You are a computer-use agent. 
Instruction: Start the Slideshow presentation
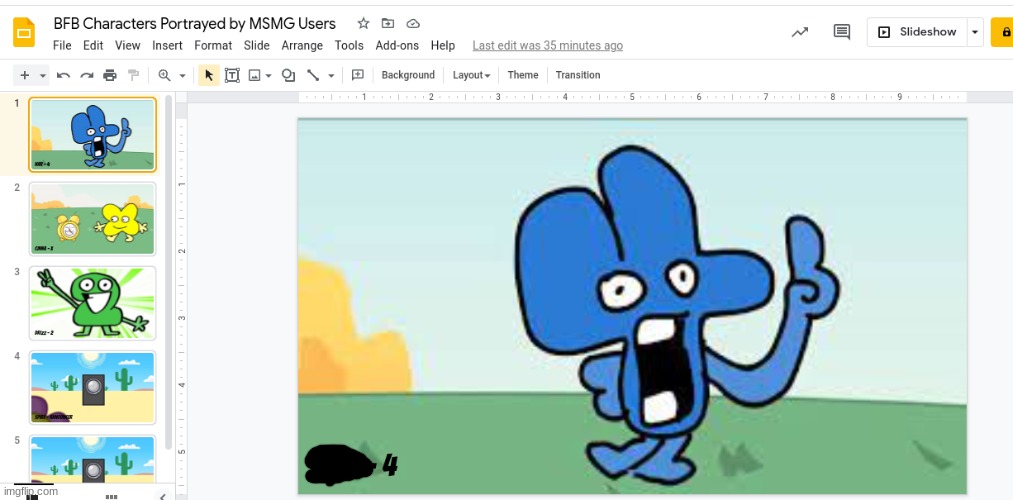(x=917, y=32)
